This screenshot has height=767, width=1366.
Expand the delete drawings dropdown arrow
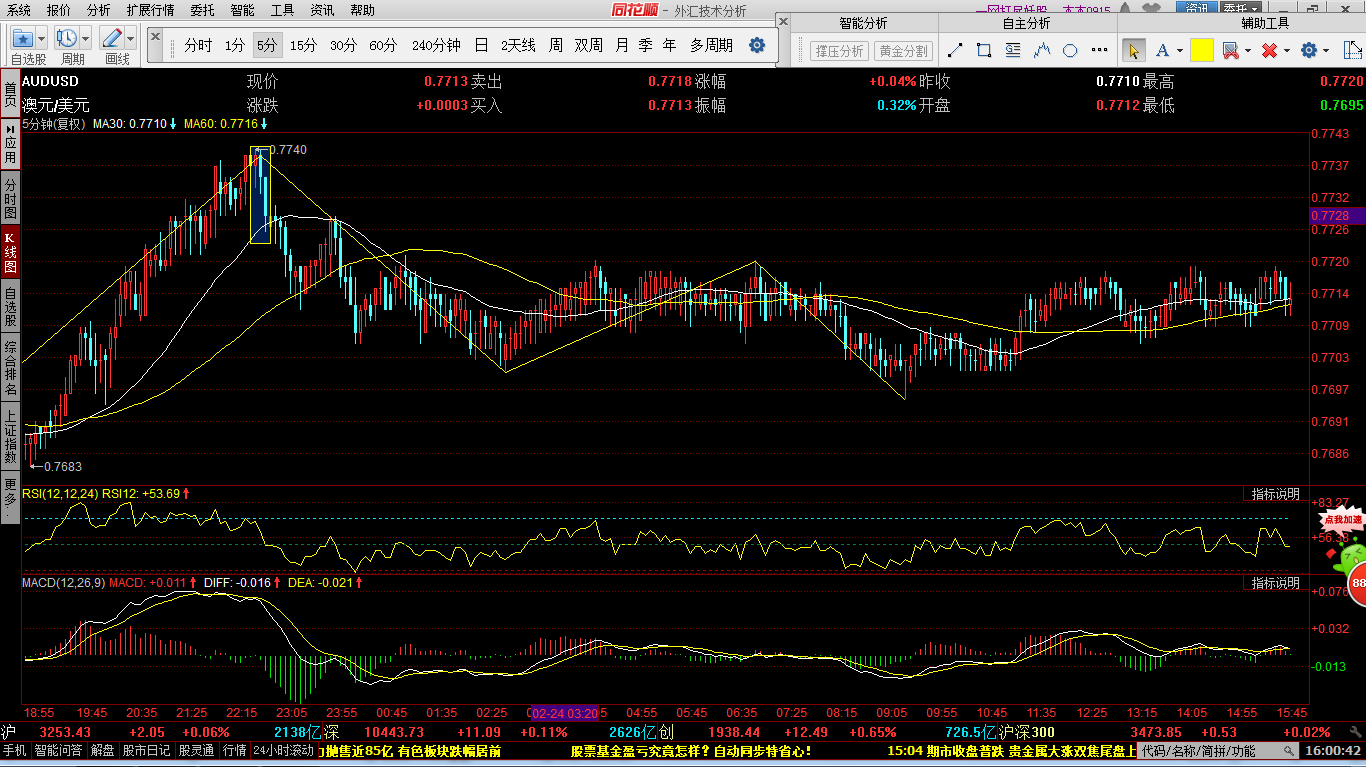1286,50
